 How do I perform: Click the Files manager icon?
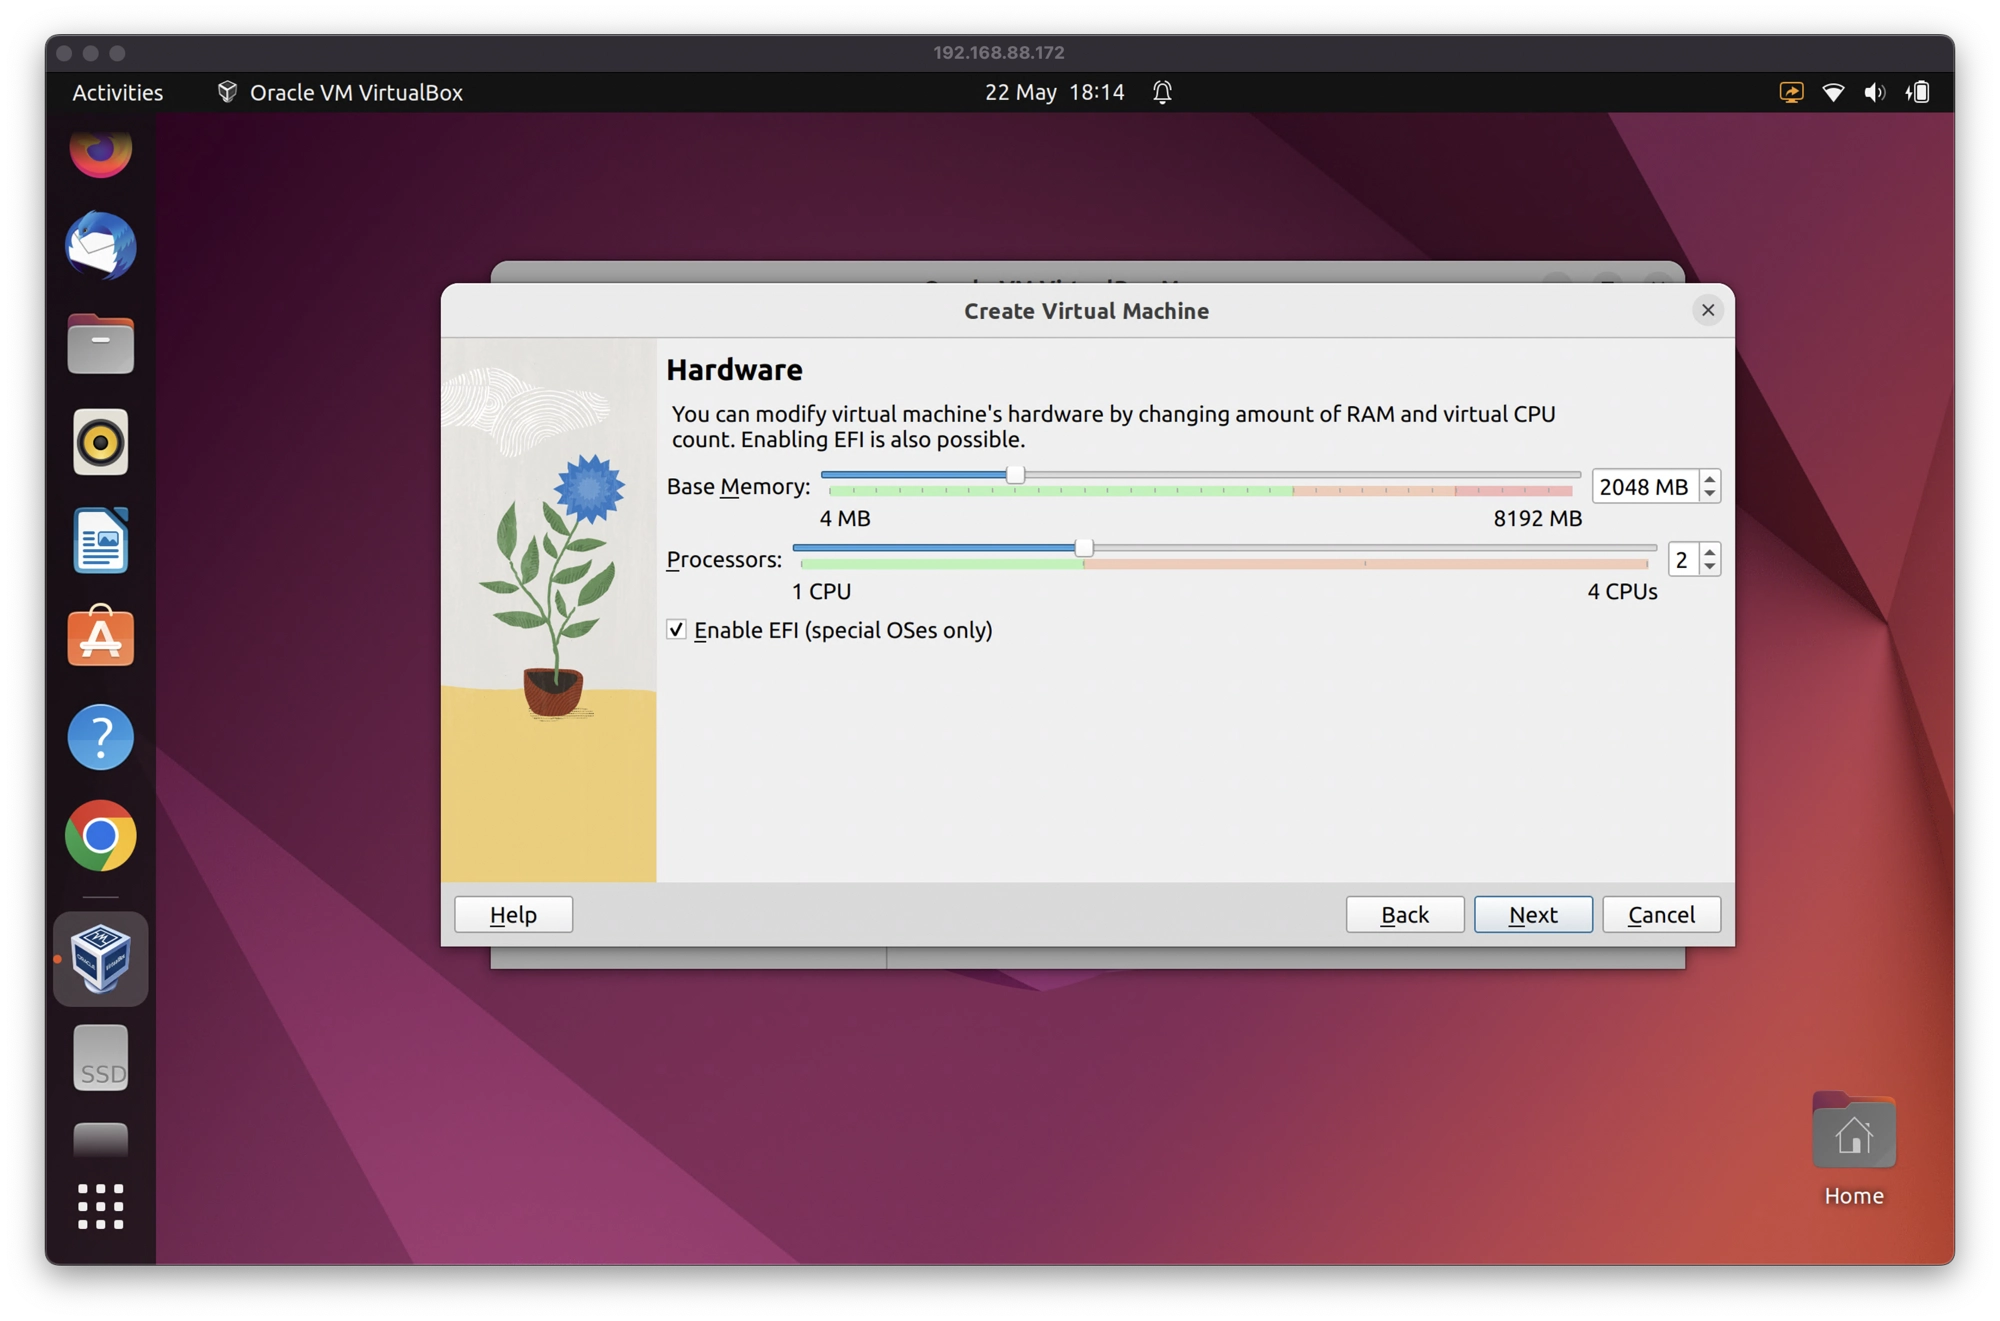(x=100, y=342)
